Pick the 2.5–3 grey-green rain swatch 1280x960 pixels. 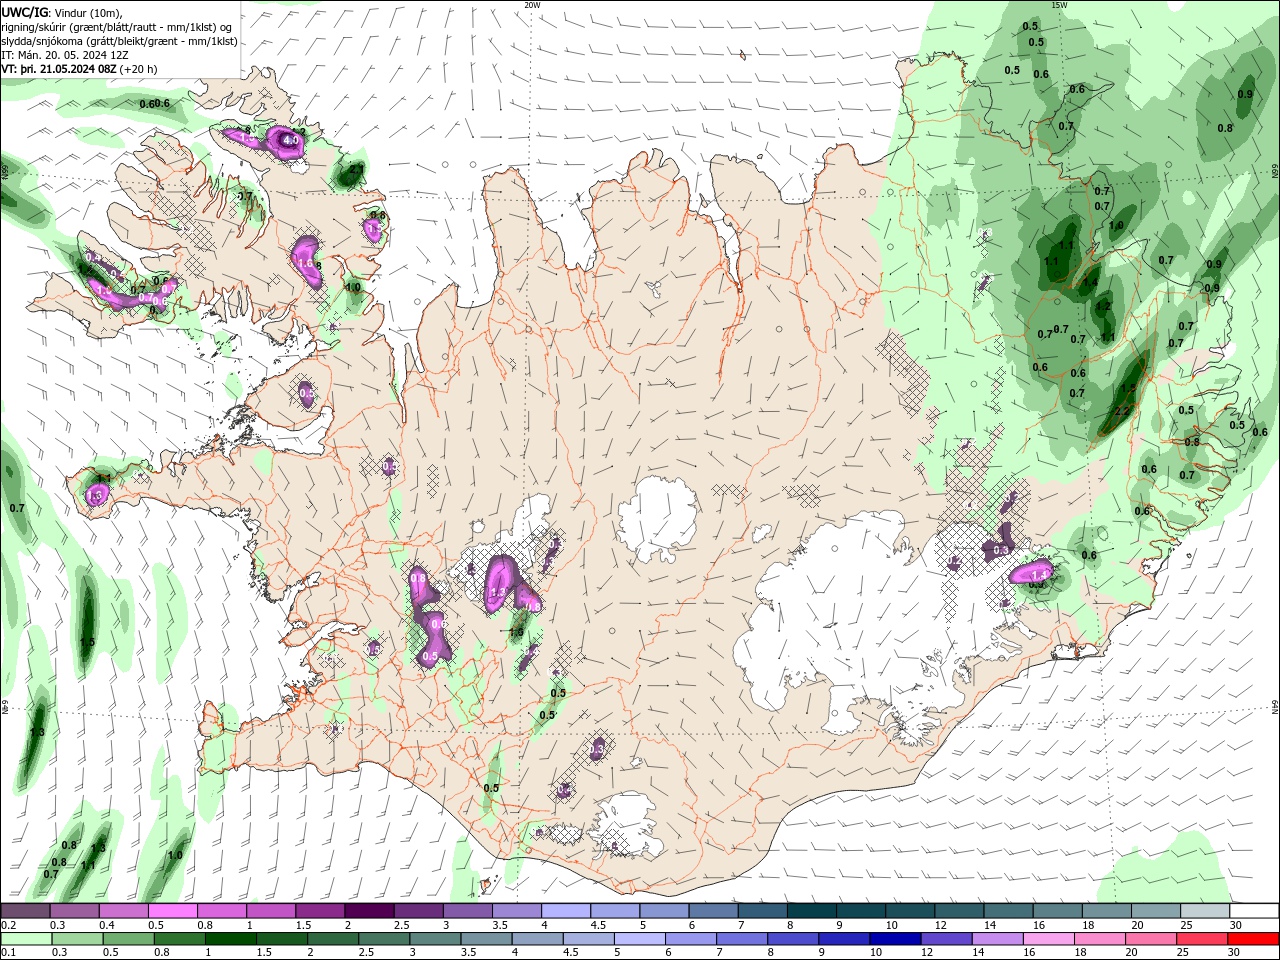[384, 939]
